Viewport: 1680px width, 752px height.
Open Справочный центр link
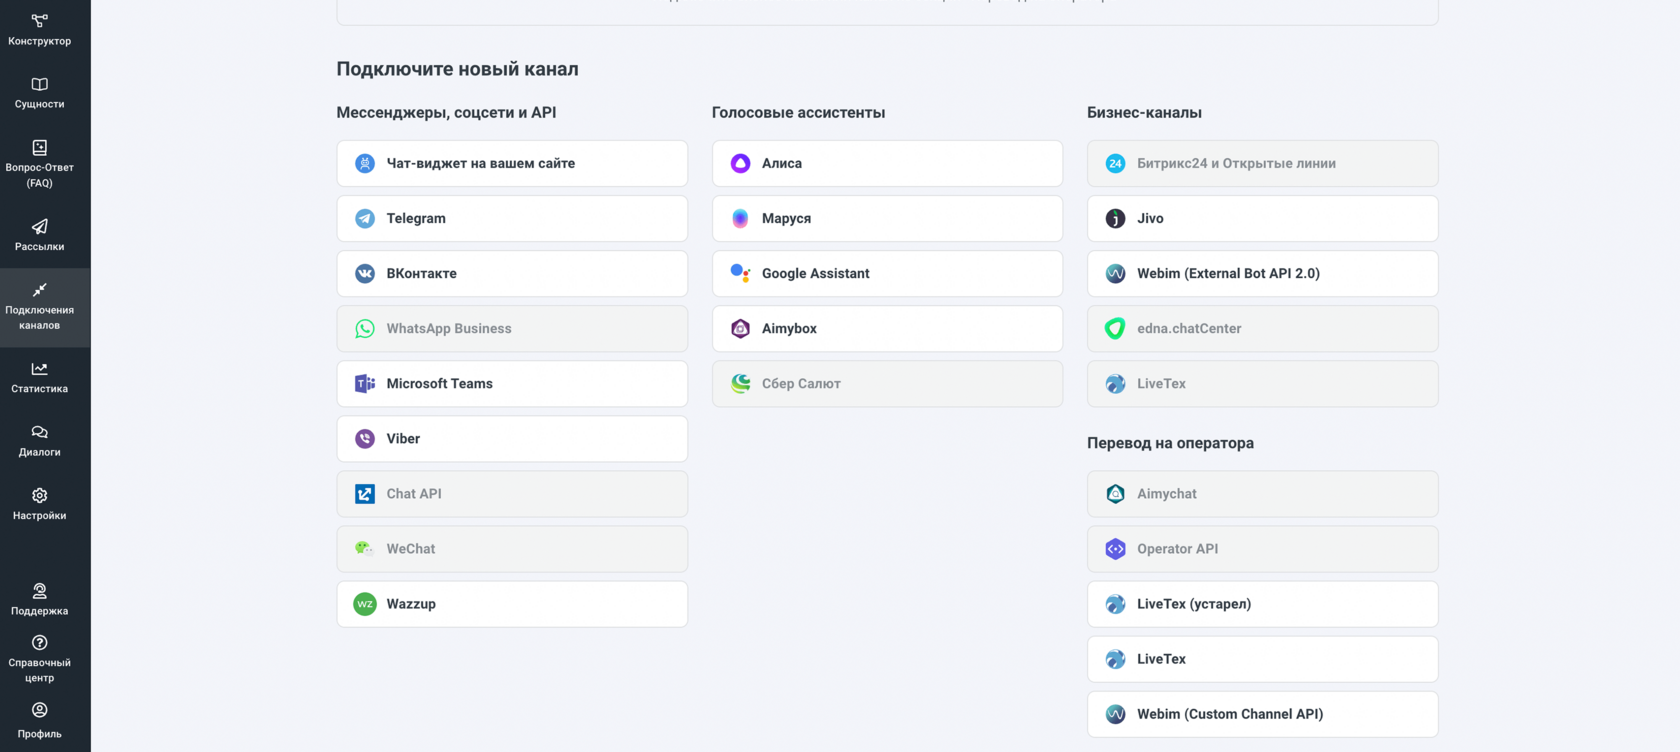(40, 658)
